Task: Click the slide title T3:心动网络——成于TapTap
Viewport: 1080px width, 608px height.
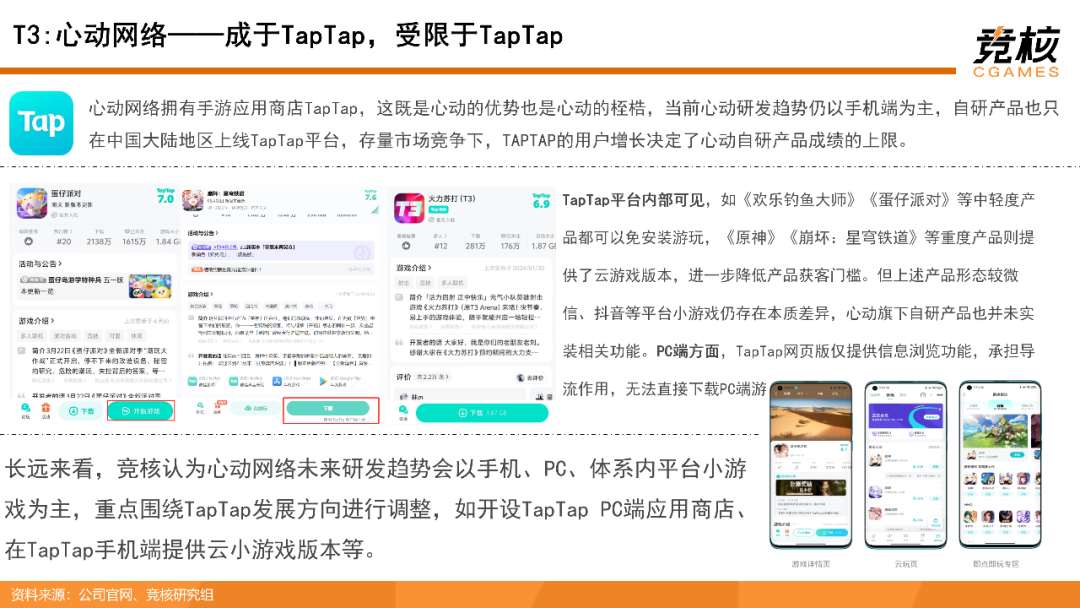Action: pos(287,36)
